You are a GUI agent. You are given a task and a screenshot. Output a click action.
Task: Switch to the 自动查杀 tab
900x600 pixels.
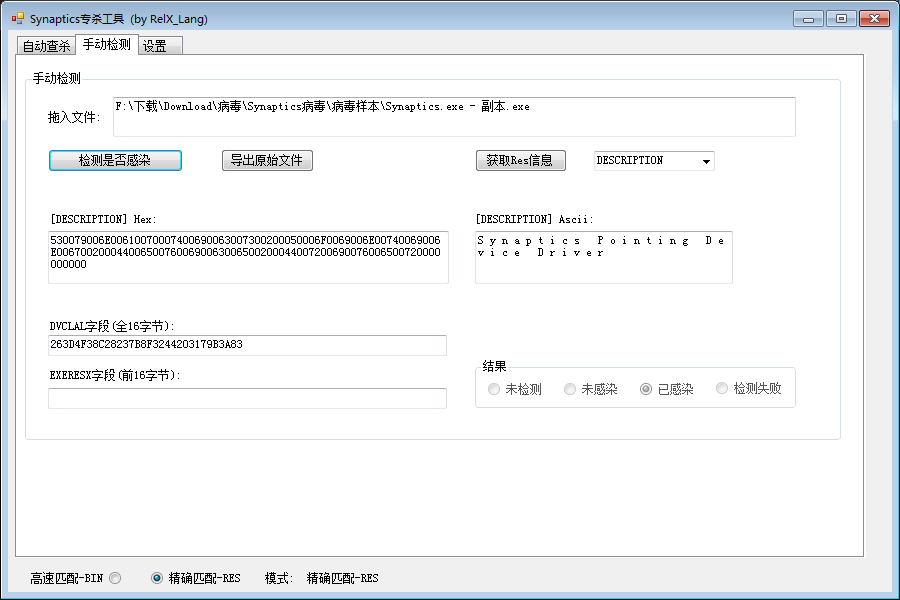point(46,46)
